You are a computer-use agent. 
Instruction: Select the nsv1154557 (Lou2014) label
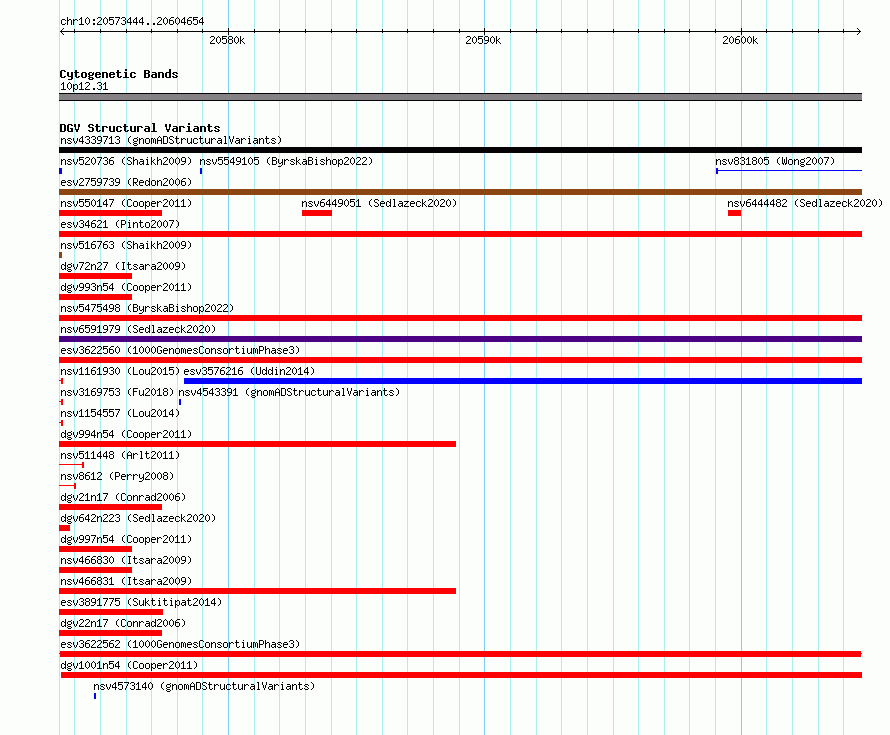120,413
